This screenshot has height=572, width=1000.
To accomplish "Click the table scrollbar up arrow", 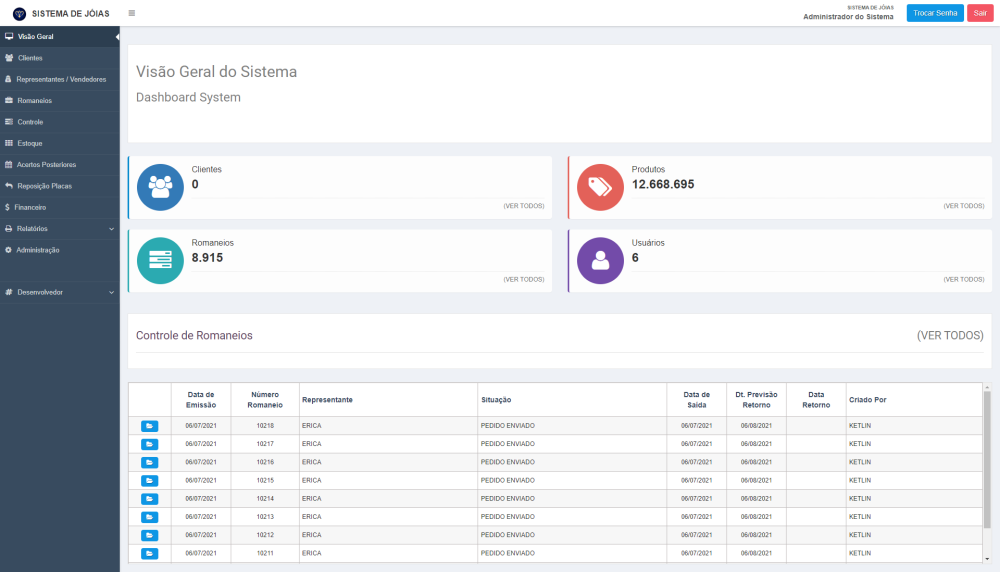I will (x=987, y=387).
